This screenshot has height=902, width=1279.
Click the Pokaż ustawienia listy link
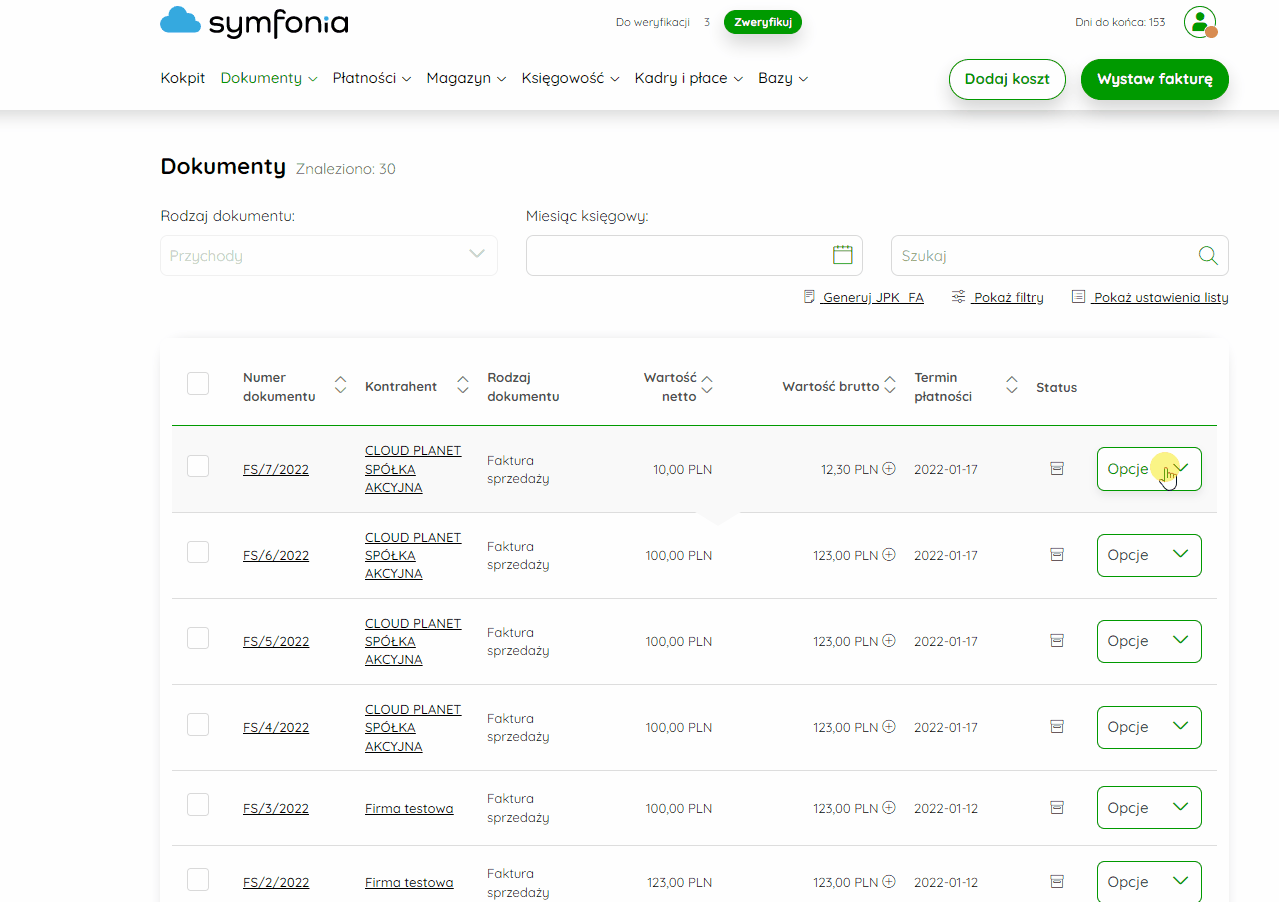pyautogui.click(x=1160, y=297)
